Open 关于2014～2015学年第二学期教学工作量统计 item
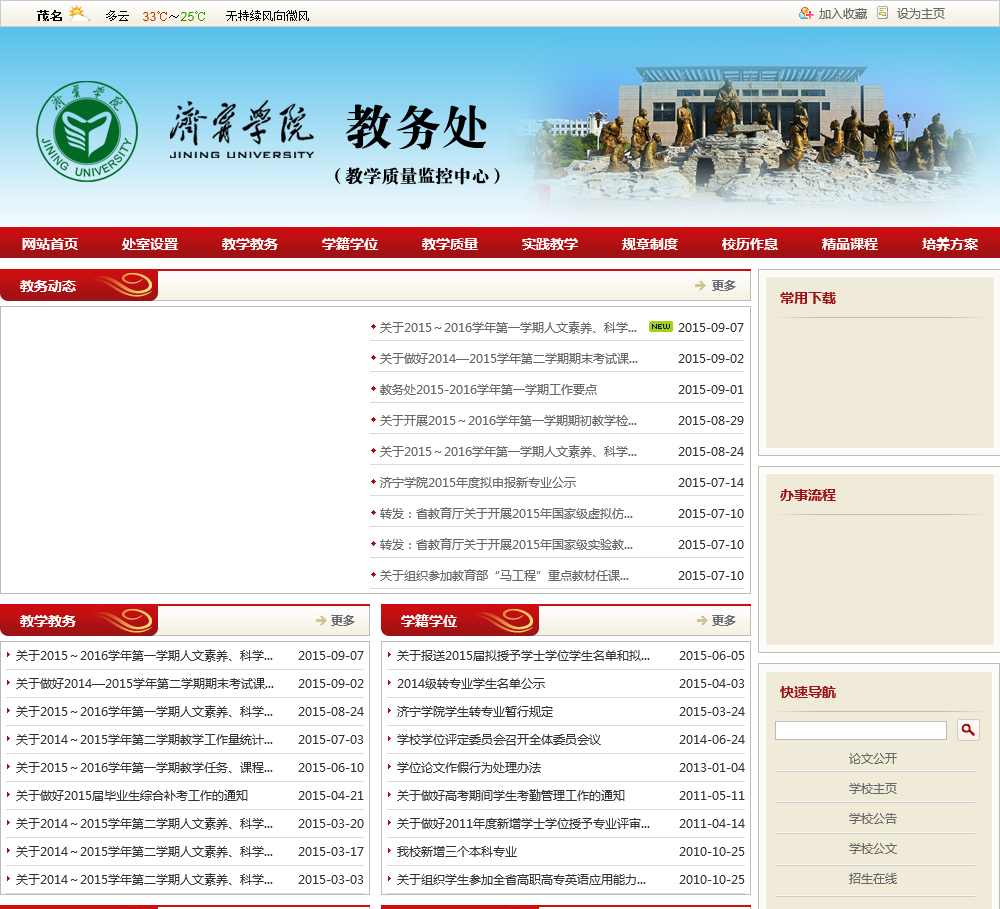Image resolution: width=1000 pixels, height=909 pixels. tap(144, 739)
